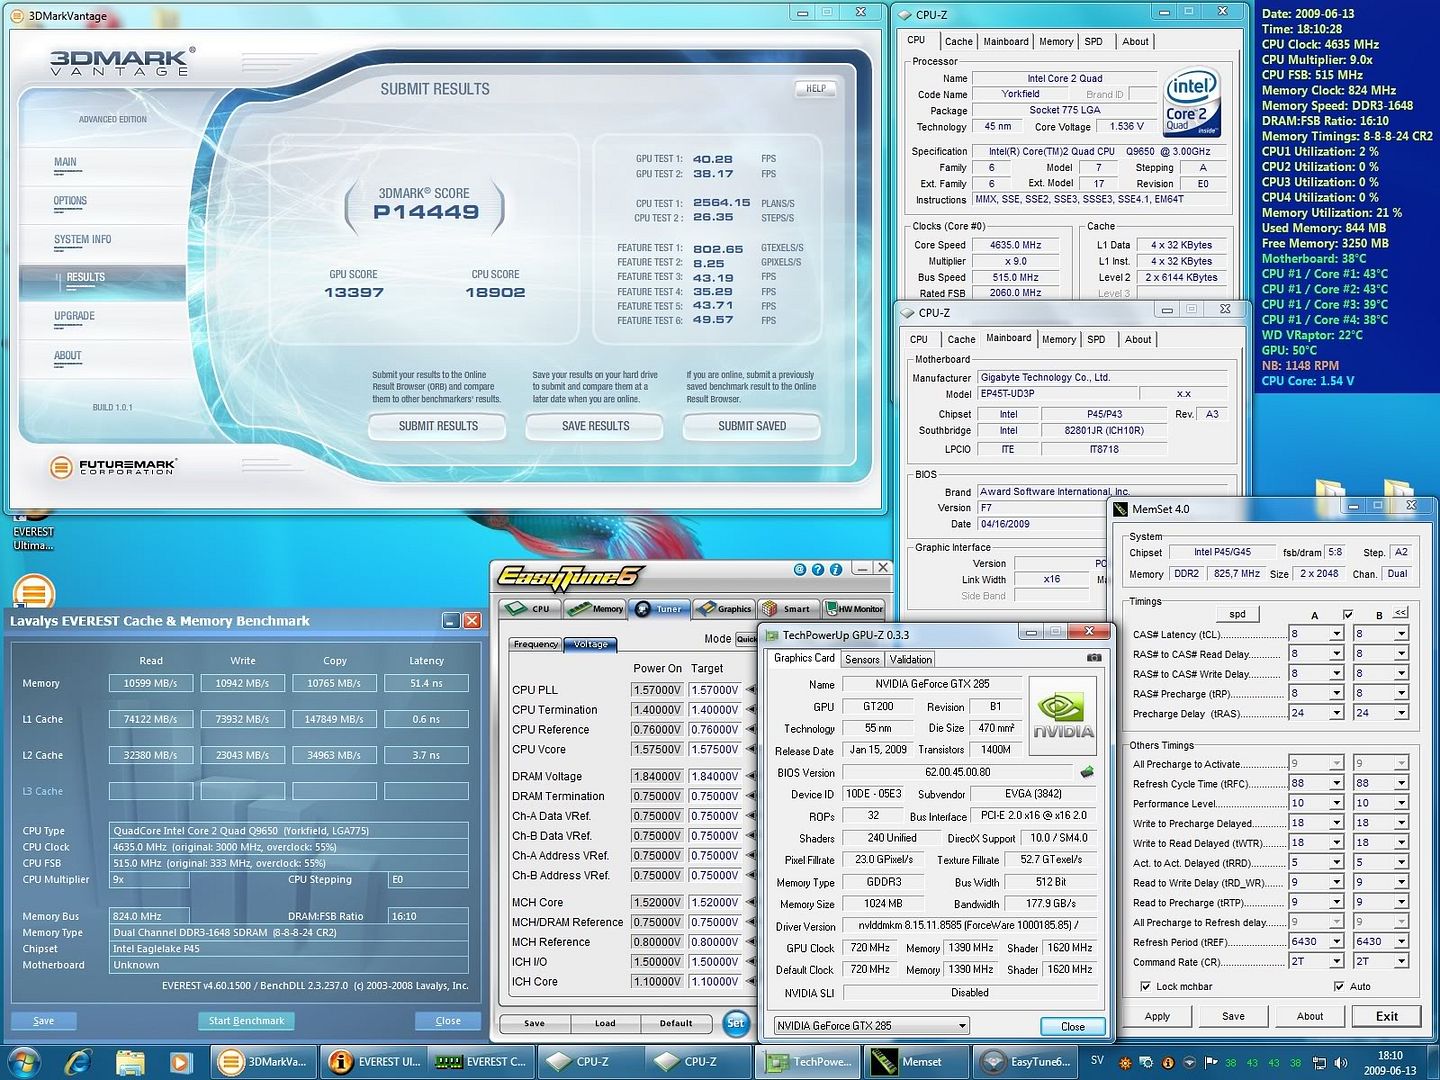Open the EasyTune6 HW Monitor tab
This screenshot has width=1440, height=1080.
coord(853,608)
